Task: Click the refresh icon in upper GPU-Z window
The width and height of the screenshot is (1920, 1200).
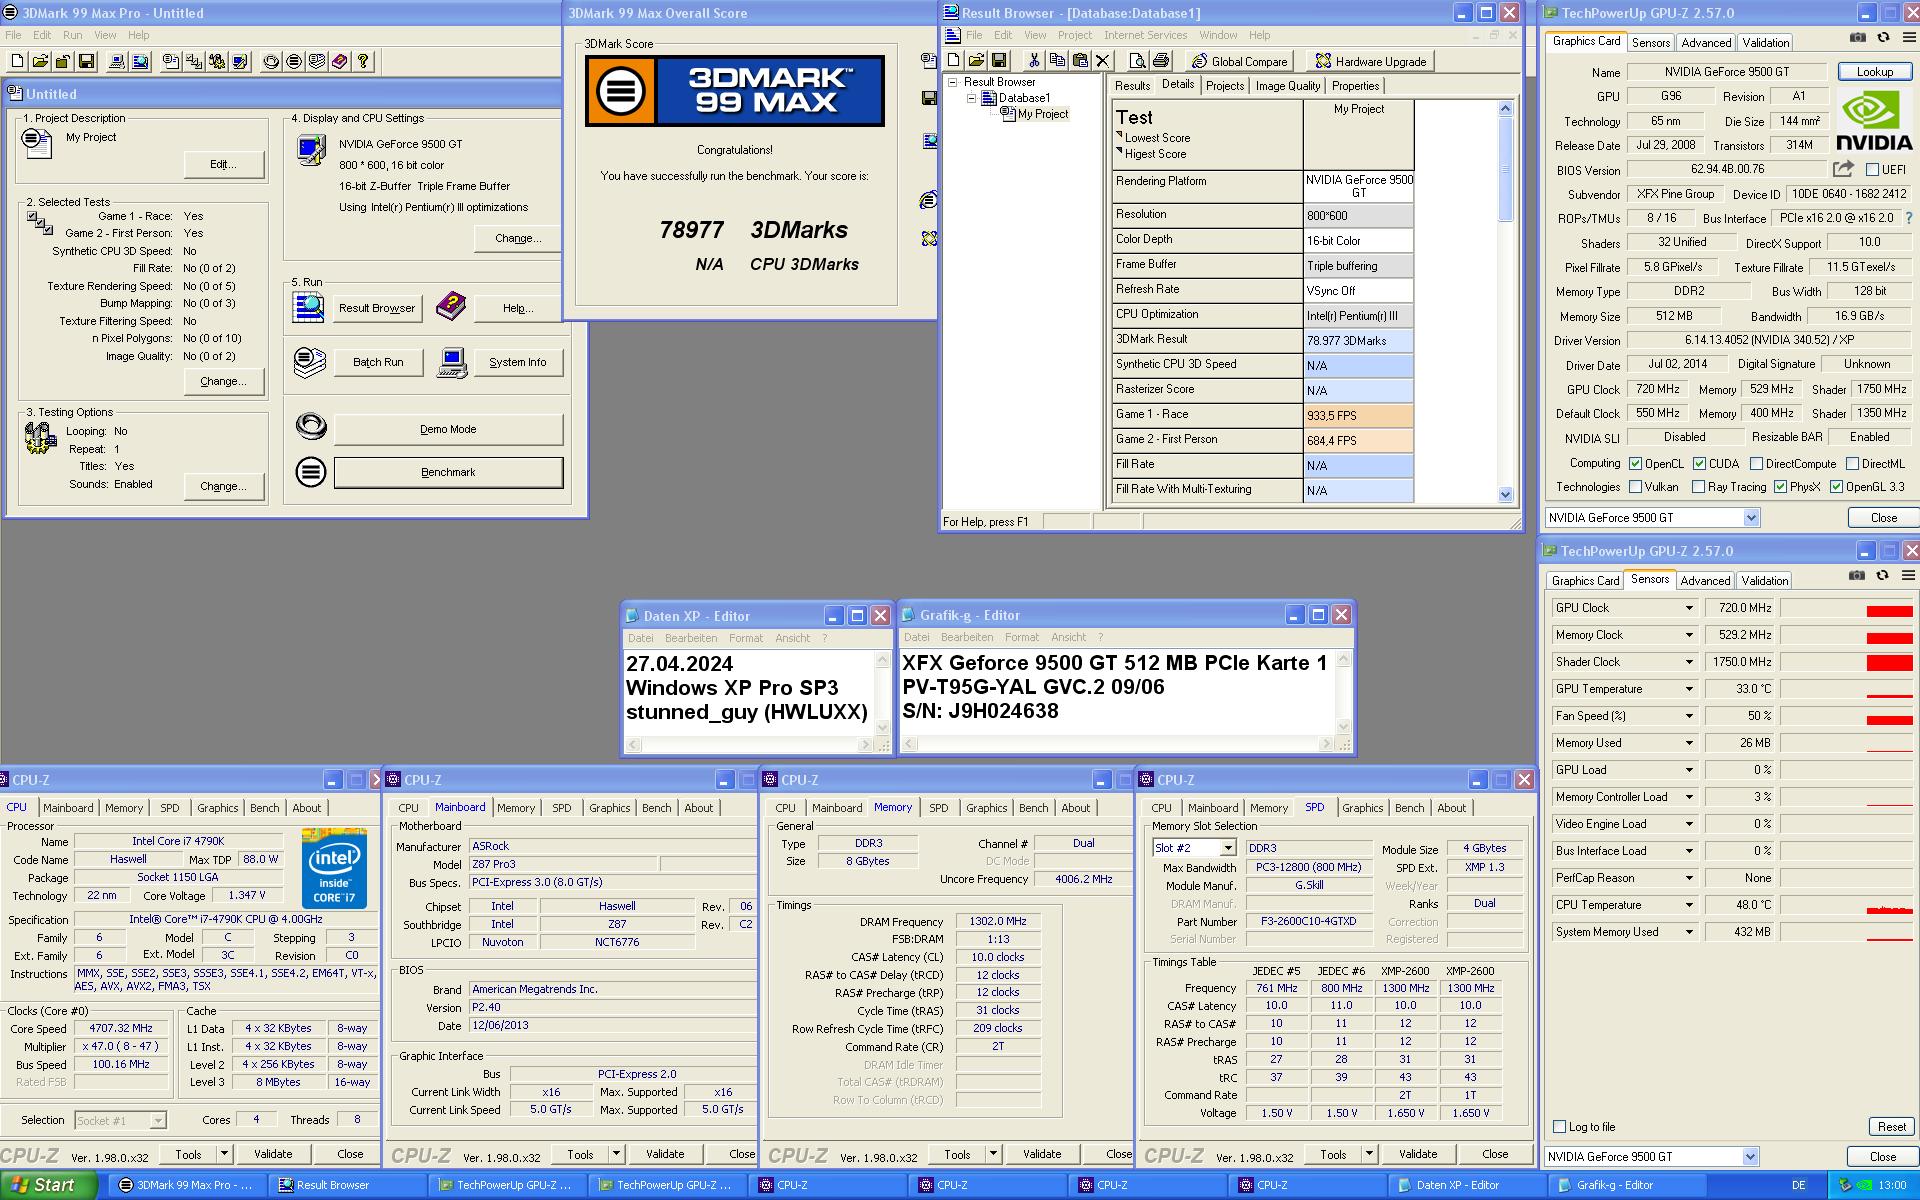Action: pos(1883,38)
